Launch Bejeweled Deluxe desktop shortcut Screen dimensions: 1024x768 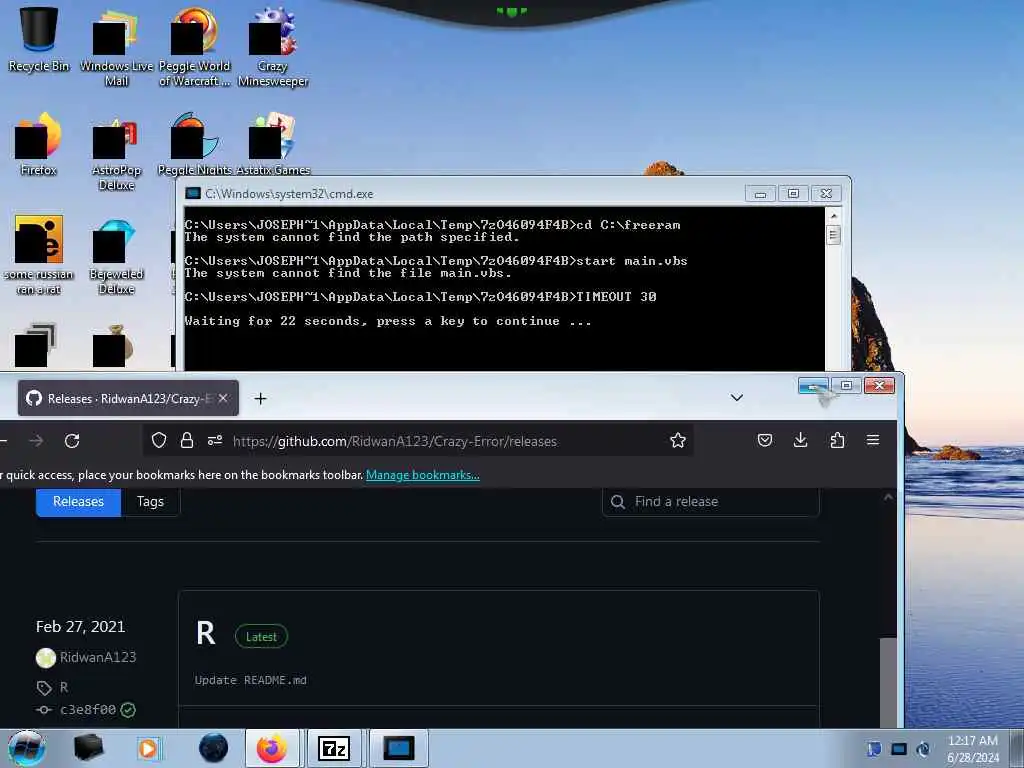pos(116,255)
